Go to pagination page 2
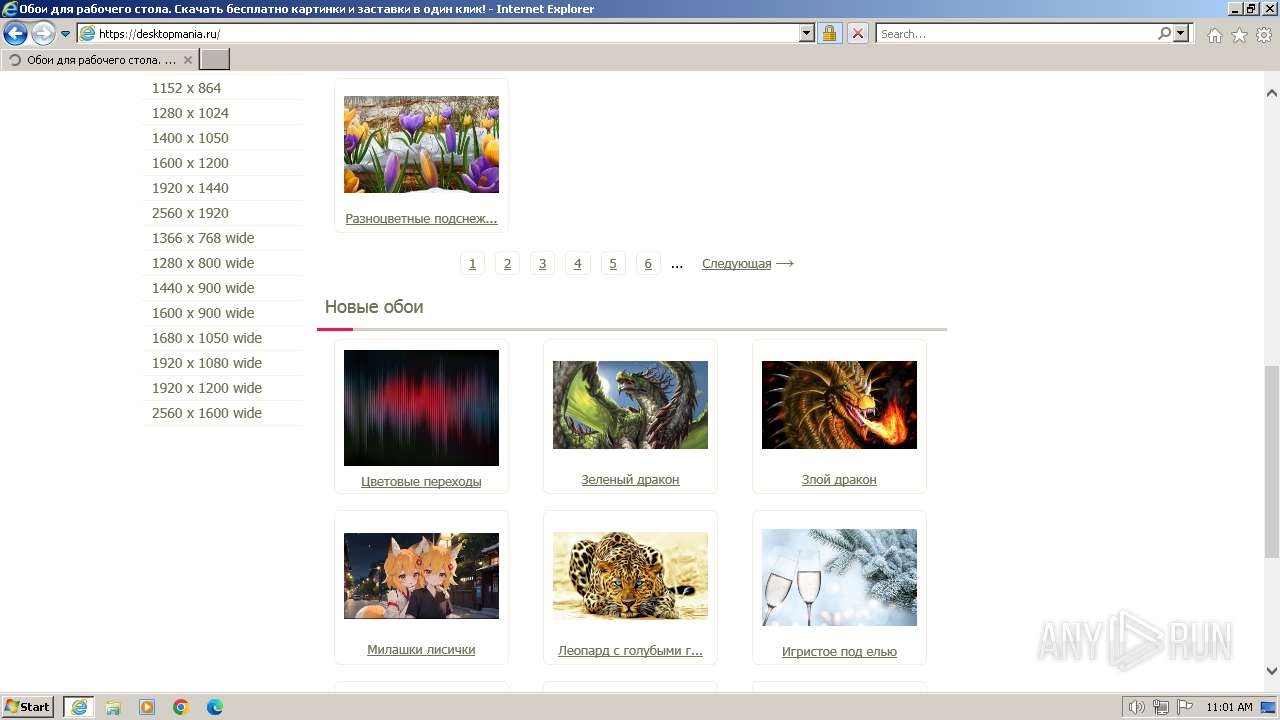Image resolution: width=1280 pixels, height=720 pixels. coord(507,264)
